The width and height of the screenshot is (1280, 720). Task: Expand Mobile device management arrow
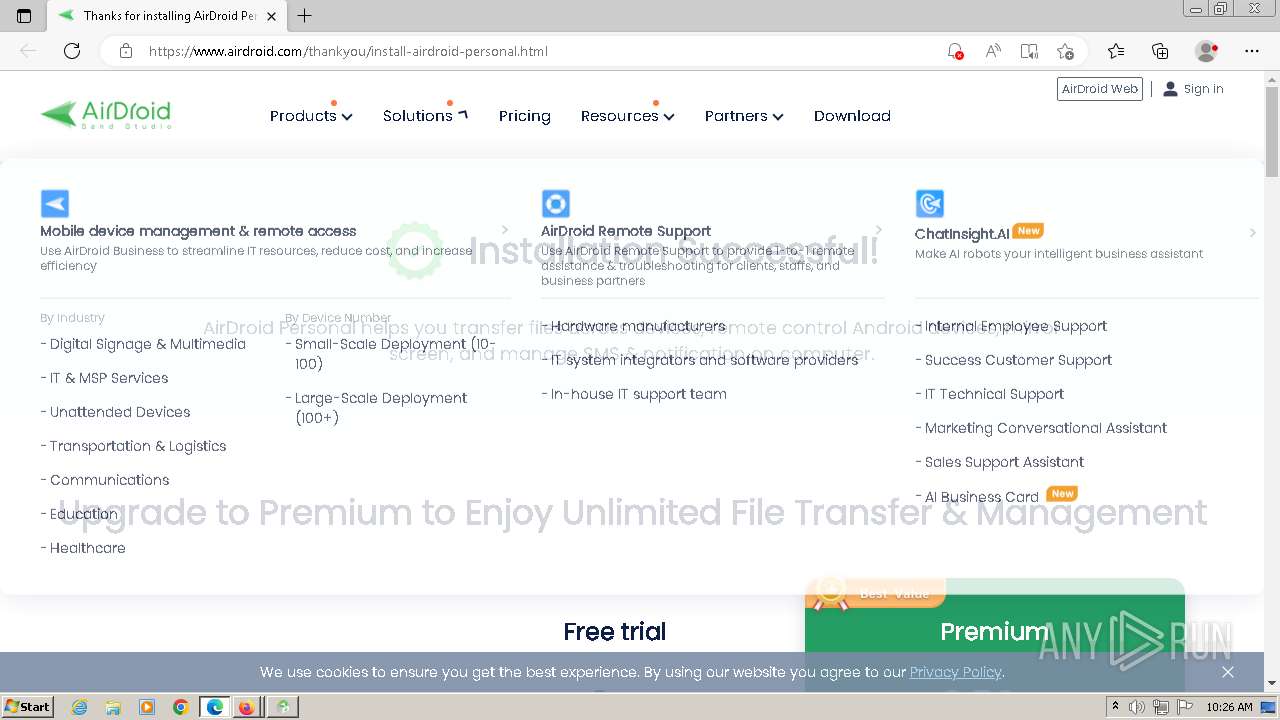tap(504, 231)
